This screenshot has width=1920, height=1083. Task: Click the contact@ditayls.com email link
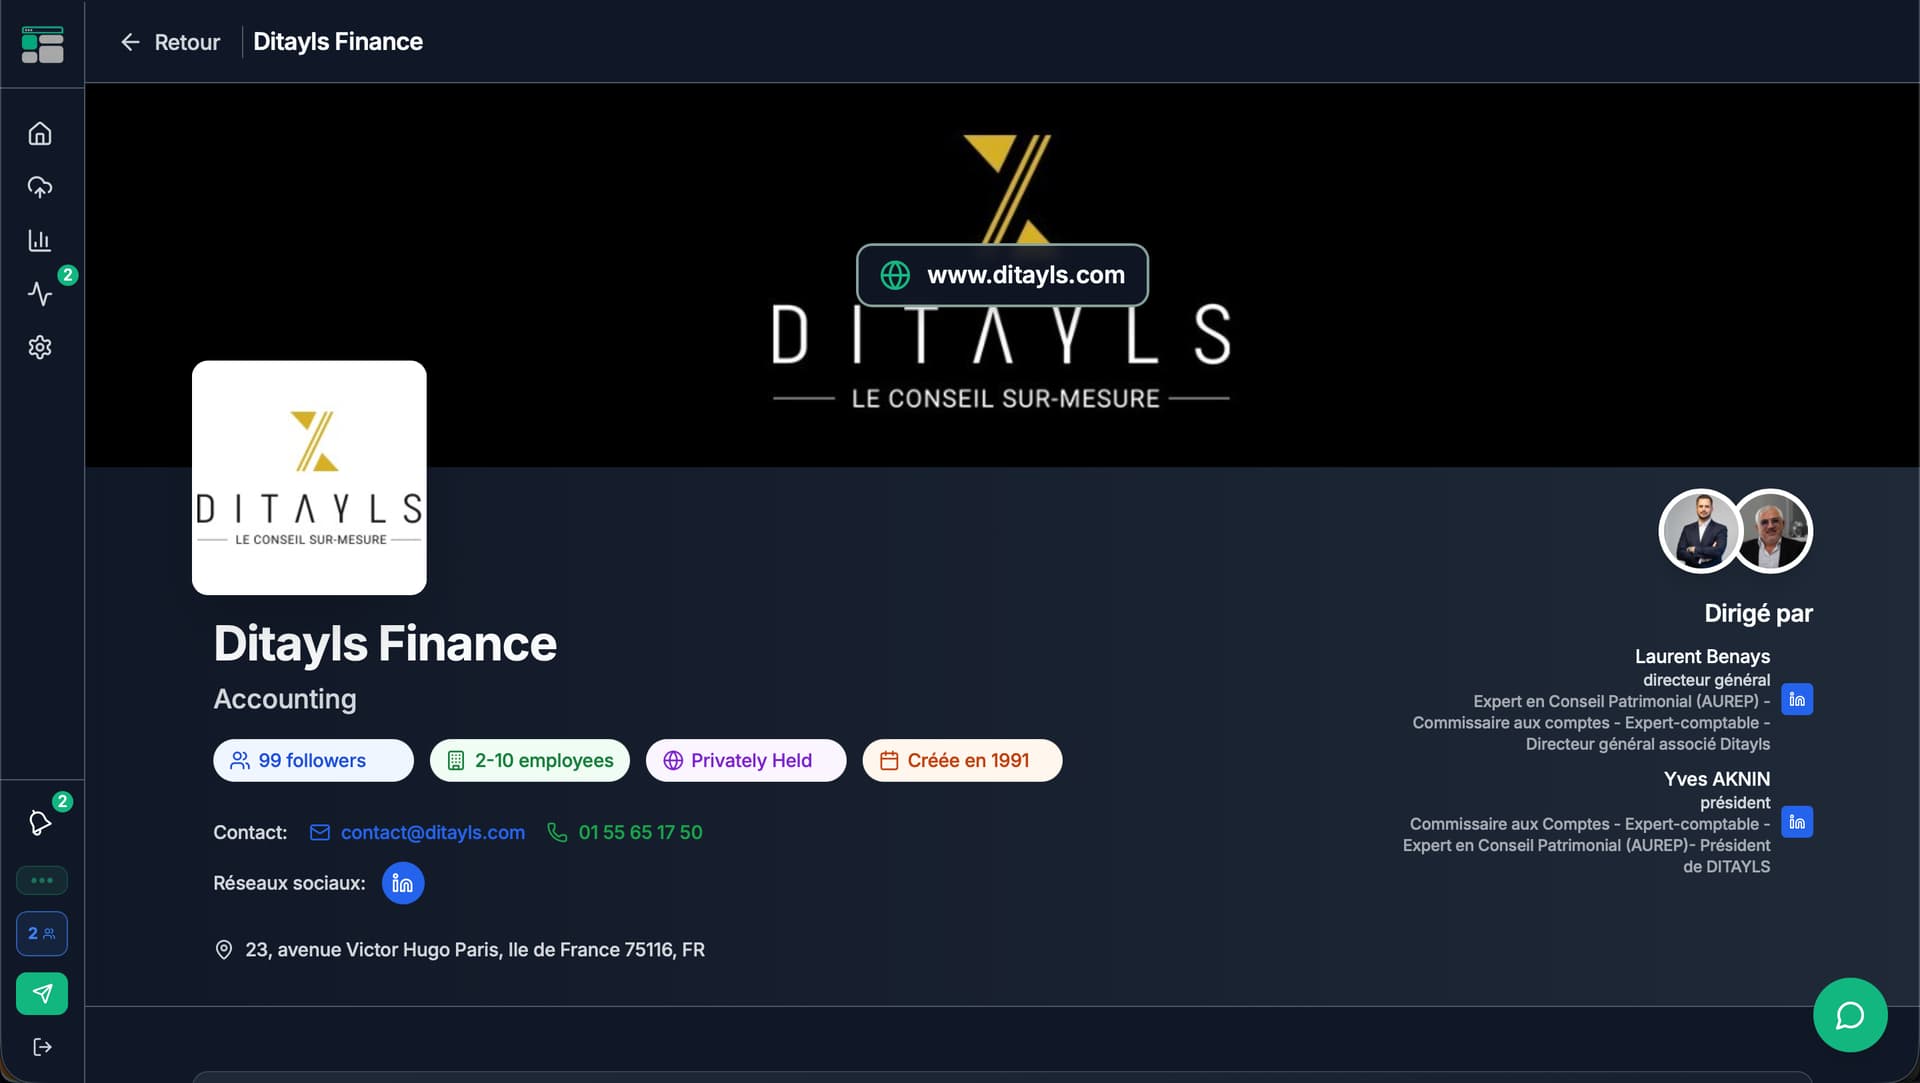point(431,832)
